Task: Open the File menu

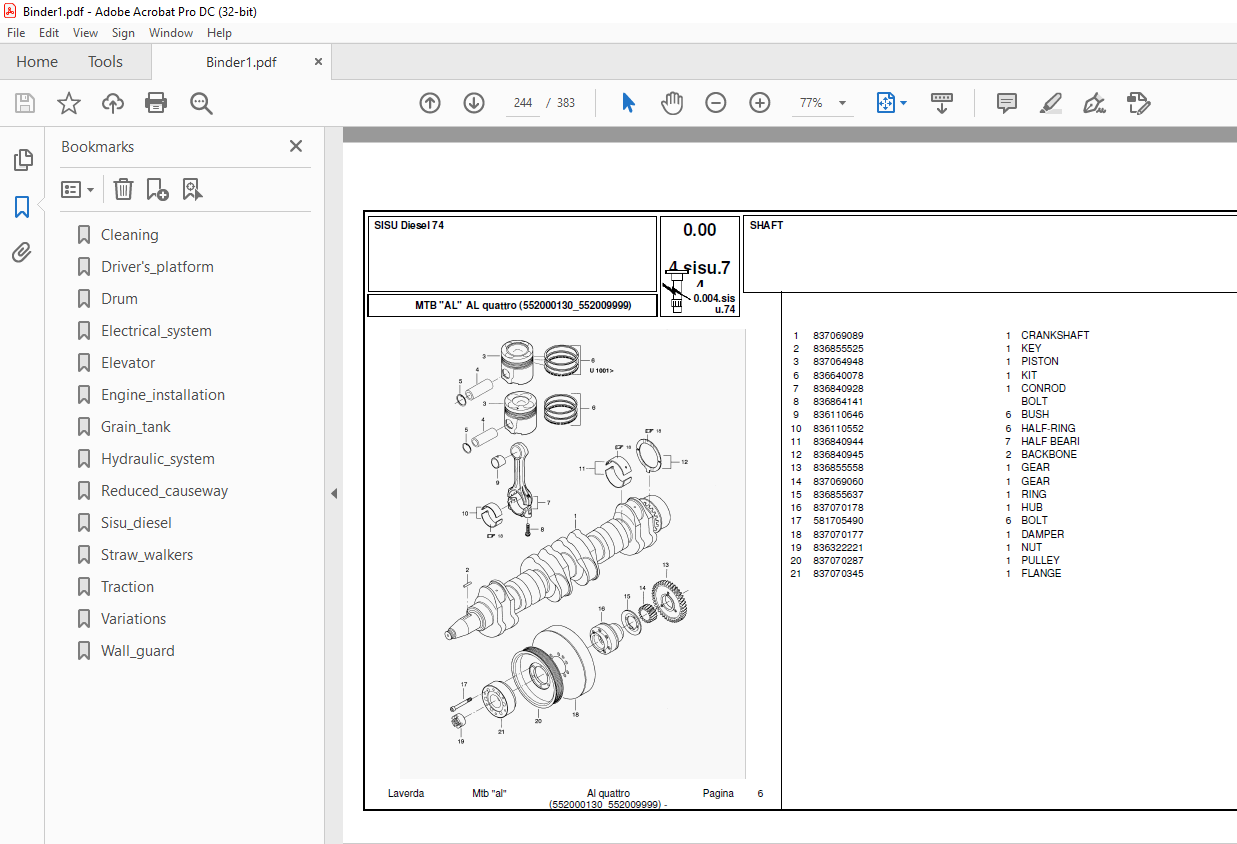Action: pyautogui.click(x=16, y=33)
